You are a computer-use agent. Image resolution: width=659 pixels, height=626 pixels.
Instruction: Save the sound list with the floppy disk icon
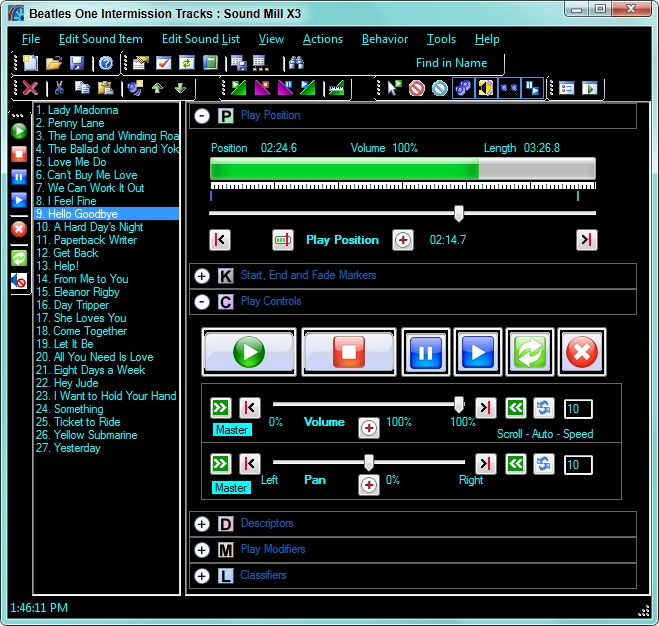77,63
